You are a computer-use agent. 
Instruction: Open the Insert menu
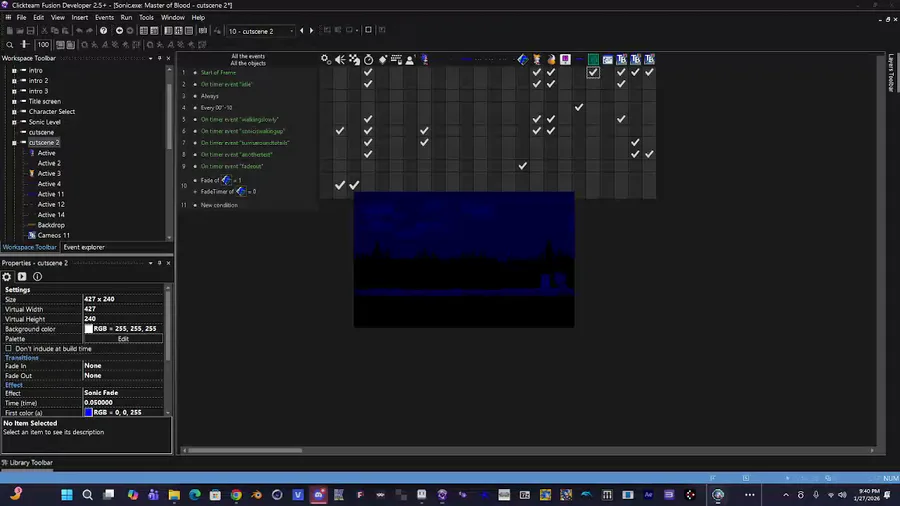(x=79, y=18)
